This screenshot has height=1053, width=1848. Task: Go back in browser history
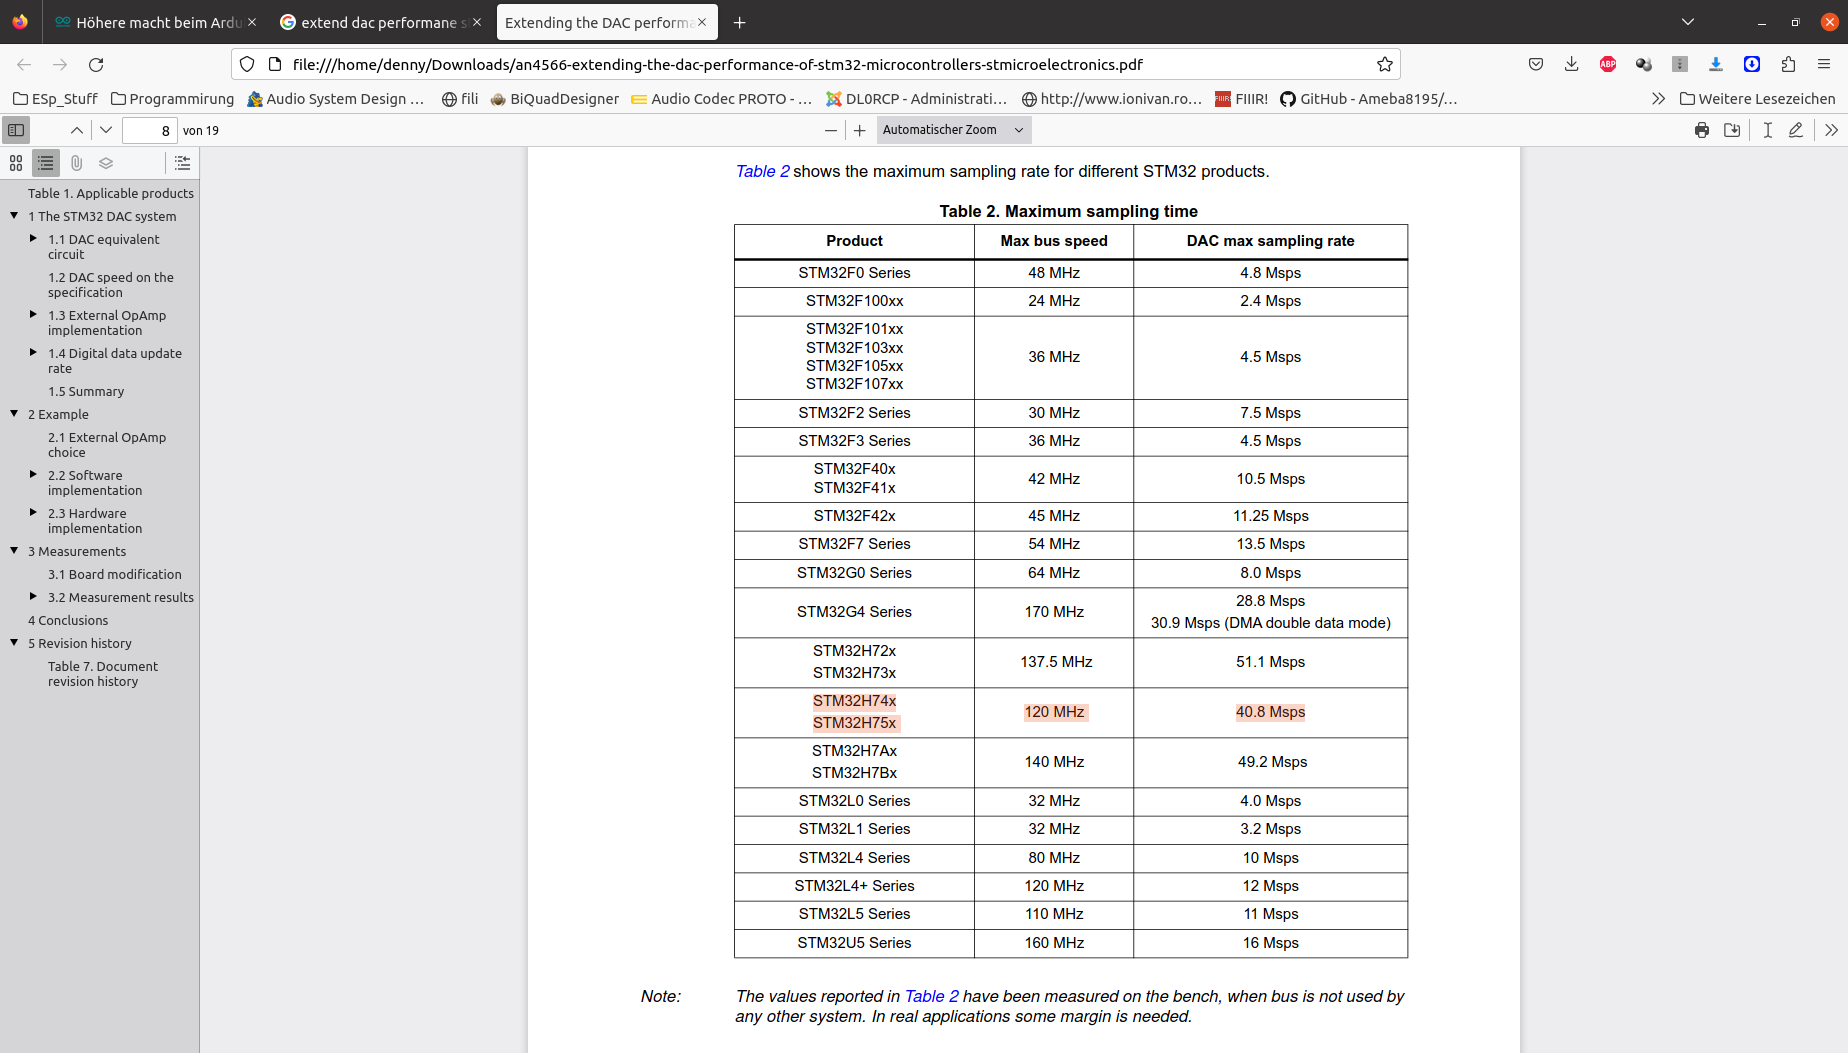[24, 64]
